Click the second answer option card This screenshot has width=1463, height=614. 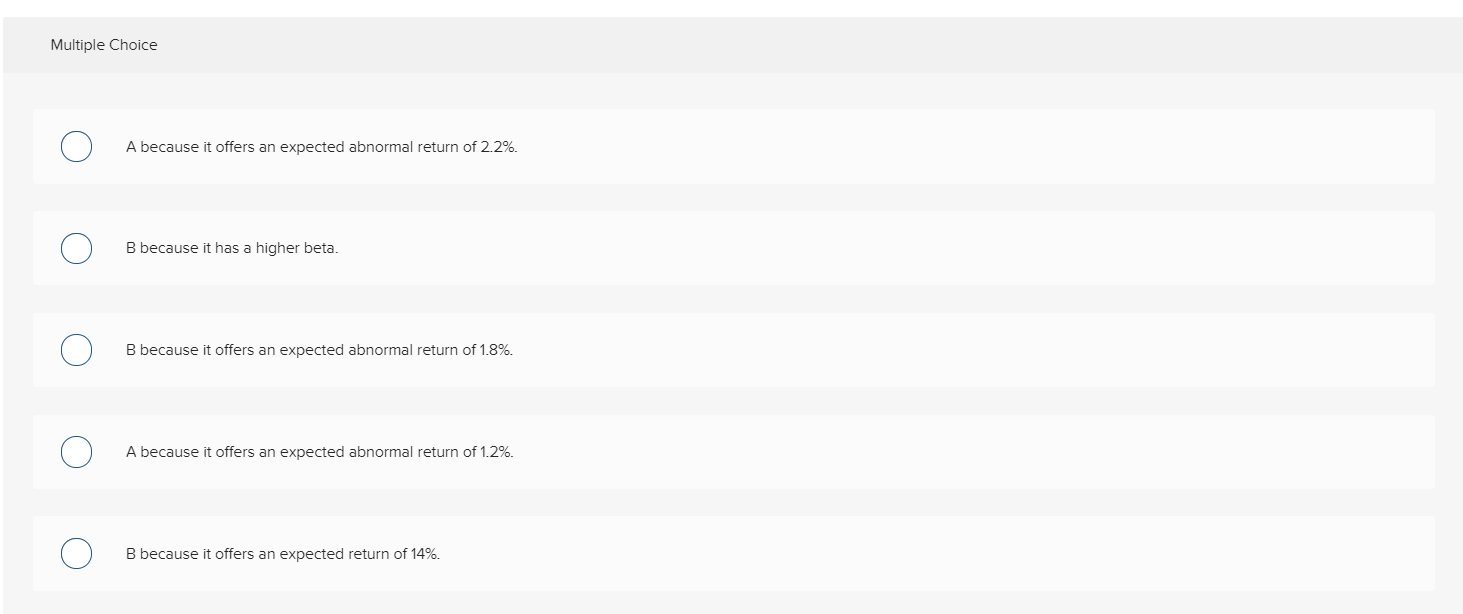(731, 248)
